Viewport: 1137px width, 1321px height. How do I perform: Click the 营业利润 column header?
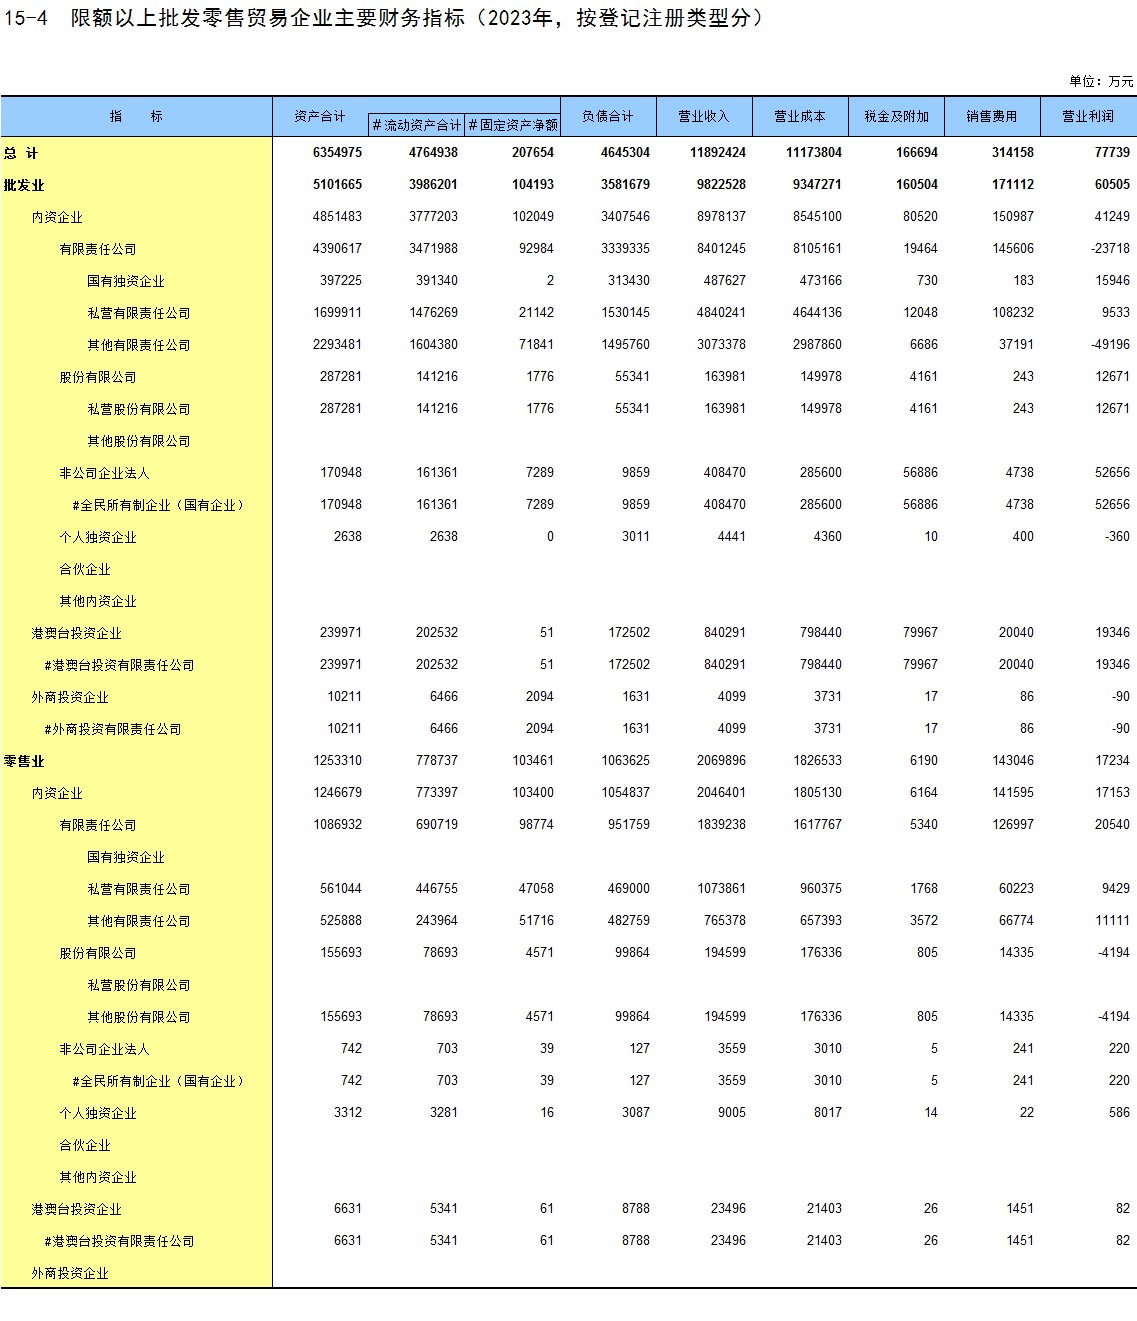(1088, 116)
